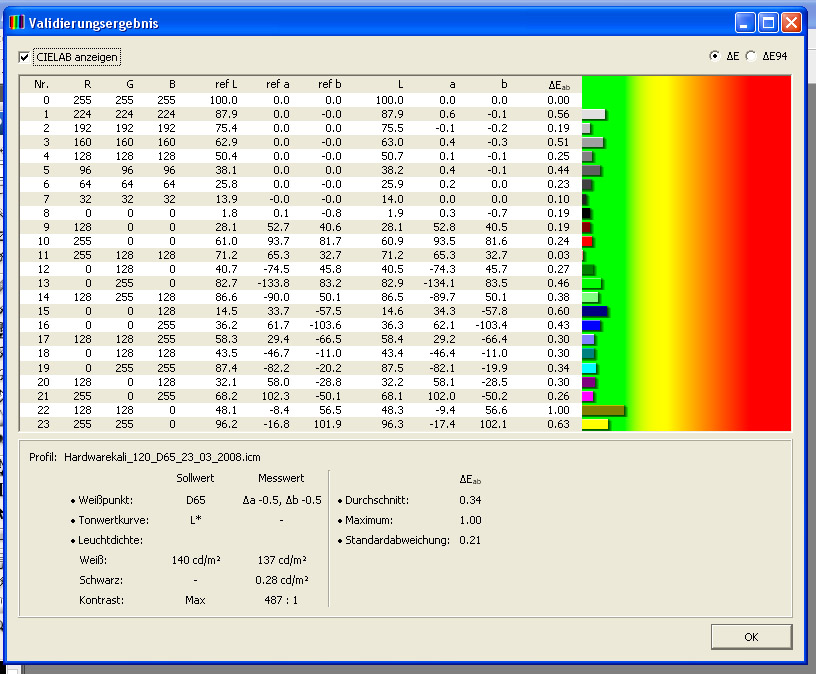Click the ref L column header
Viewport: 816px width, 674px height.
[226, 85]
